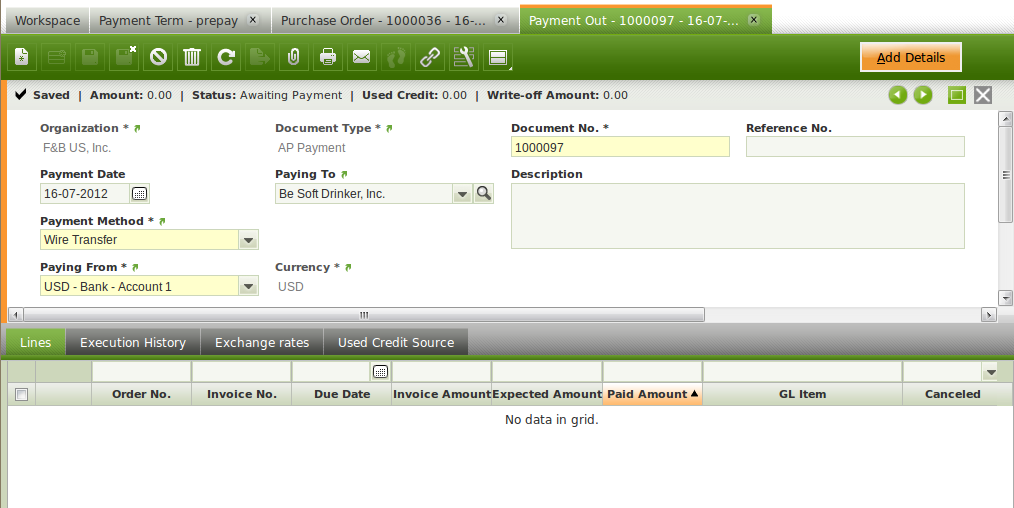Click the chain link icon in toolbar
Screen dimensions: 1014x508
click(429, 58)
